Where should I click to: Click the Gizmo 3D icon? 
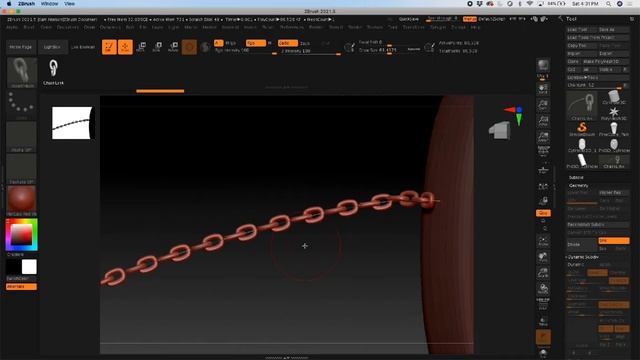pyautogui.click(x=189, y=47)
